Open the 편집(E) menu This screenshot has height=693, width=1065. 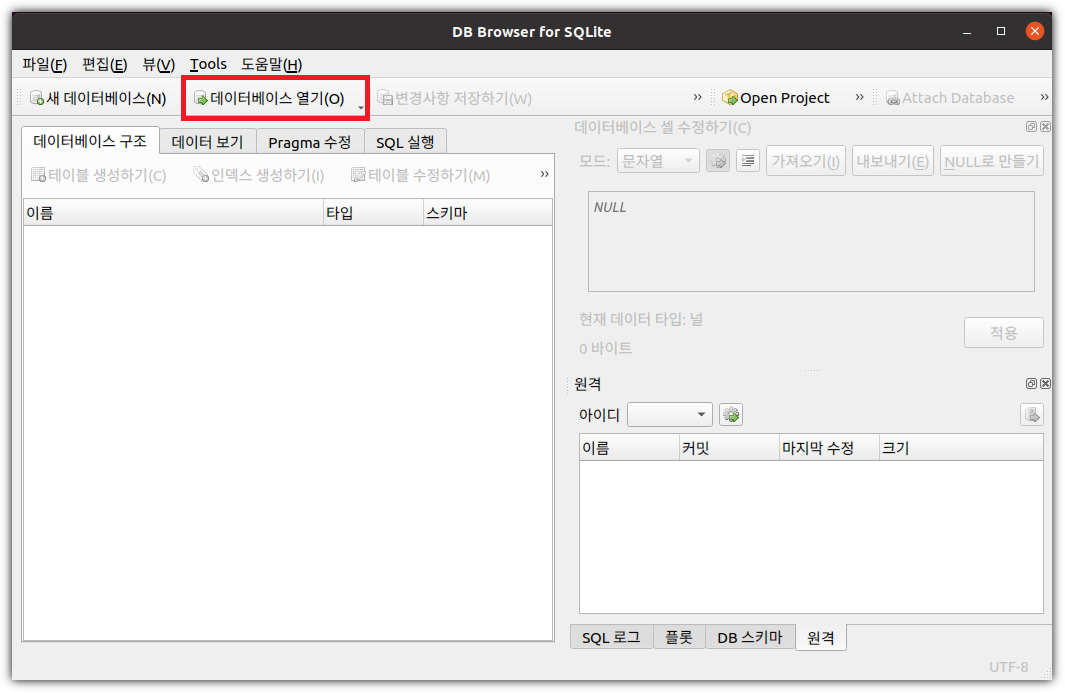(104, 65)
